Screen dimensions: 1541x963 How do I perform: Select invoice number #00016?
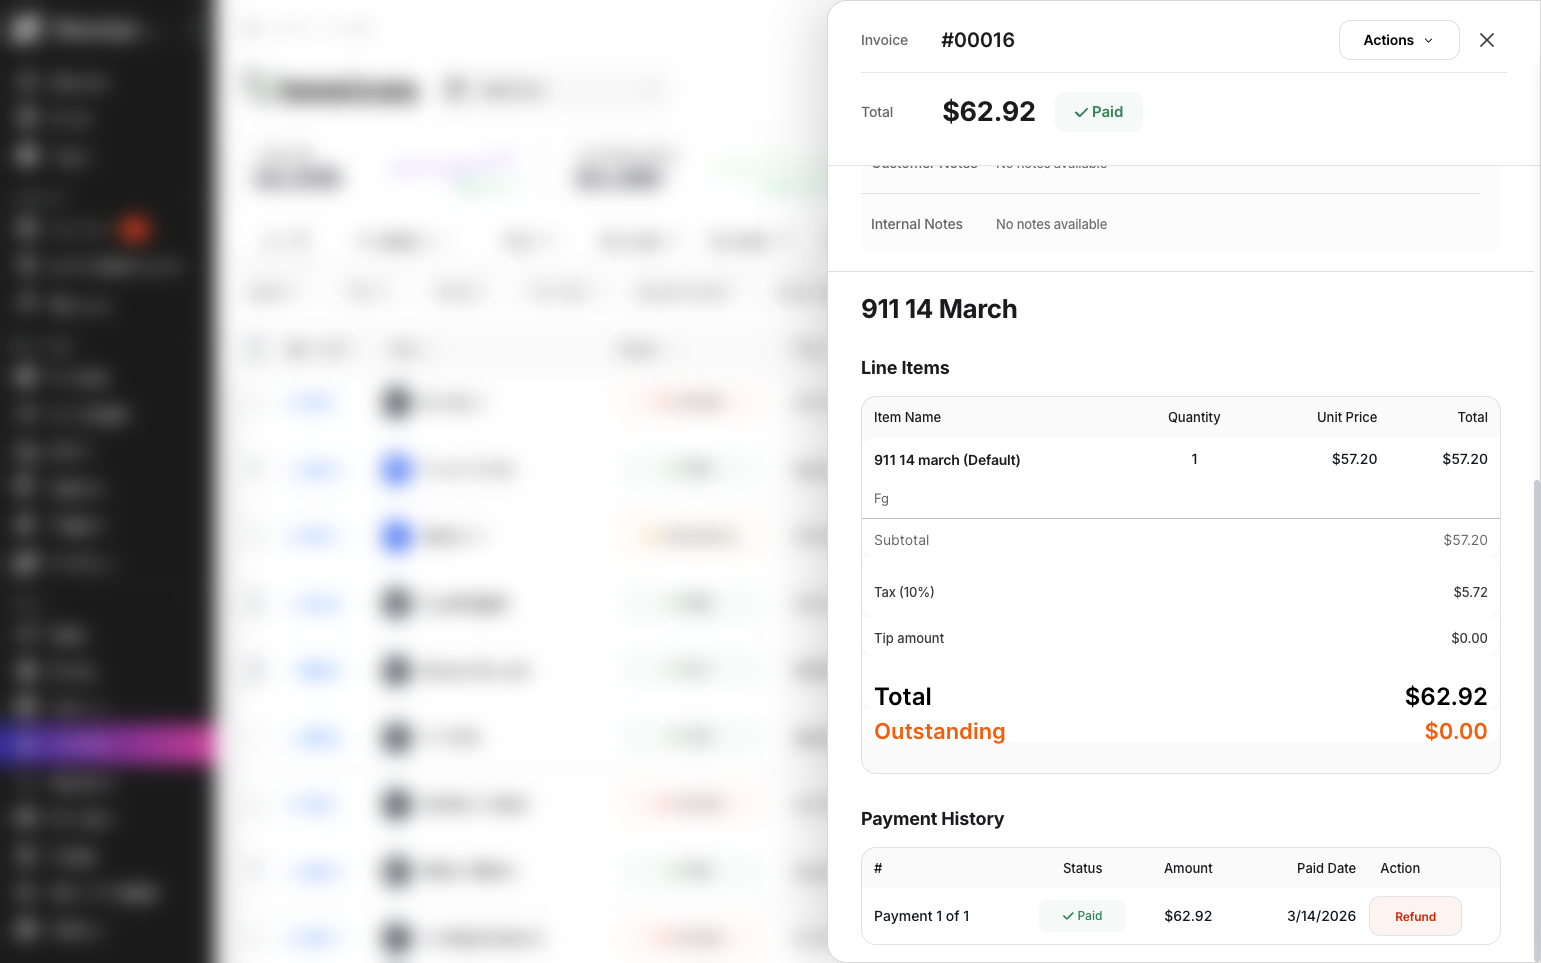point(977,40)
